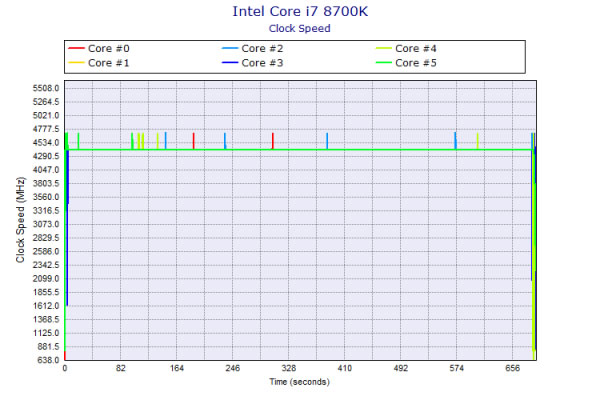The width and height of the screenshot is (600, 400).
Task: Click the Core #0 legend label
Action: tap(109, 49)
